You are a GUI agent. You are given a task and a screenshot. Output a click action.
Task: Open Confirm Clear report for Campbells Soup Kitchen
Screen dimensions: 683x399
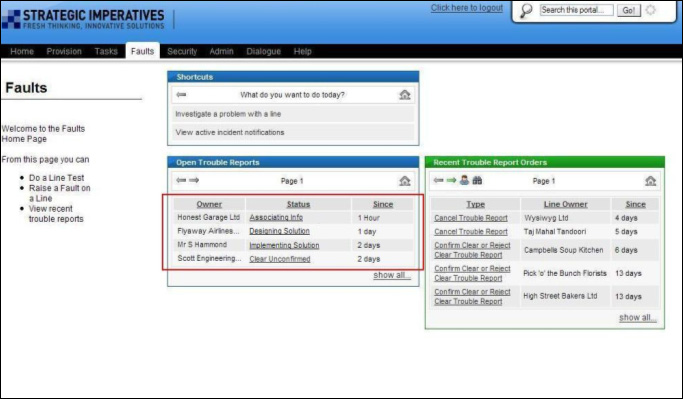pyautogui.click(x=472, y=250)
